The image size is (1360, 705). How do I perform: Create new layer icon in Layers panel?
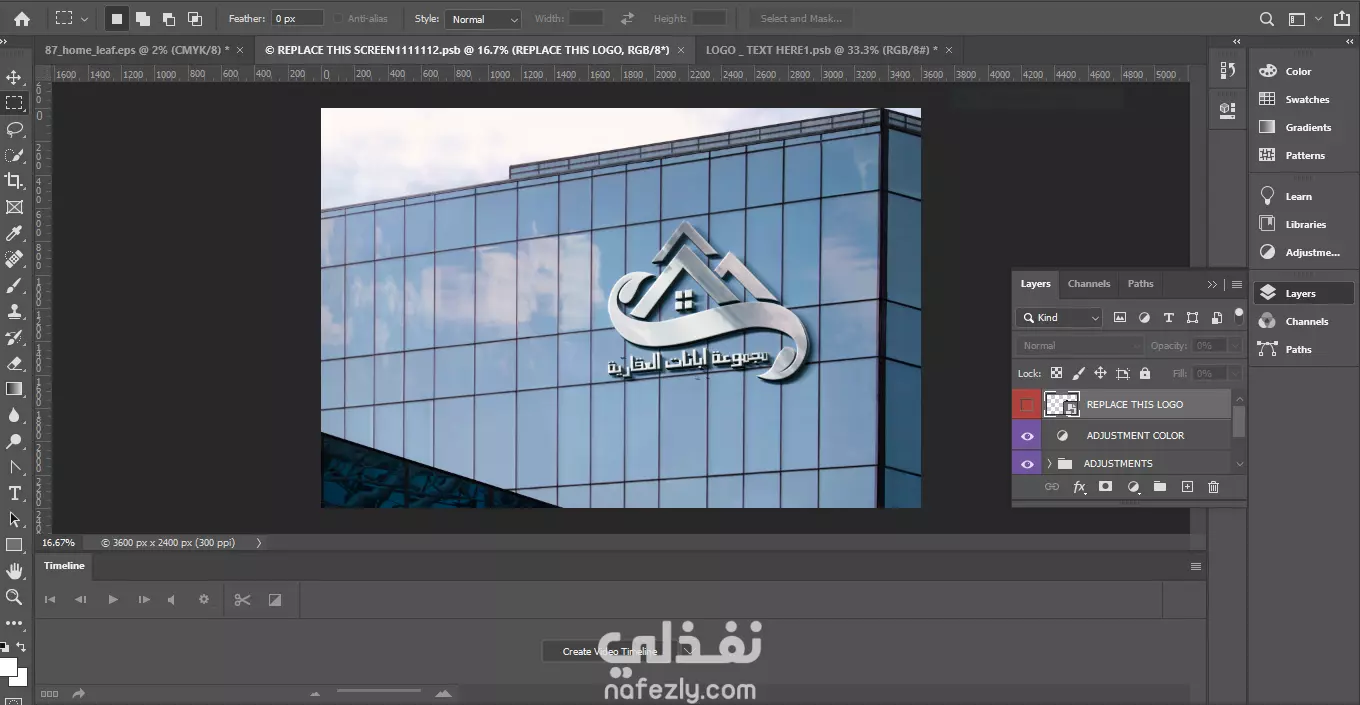pos(1187,487)
